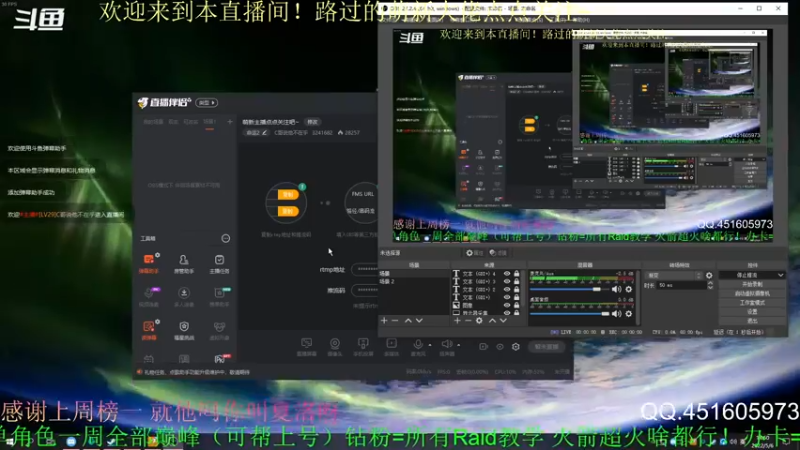The width and height of the screenshot is (800, 450).
Task: Add a source in OBS sources panel
Action: coord(457,320)
